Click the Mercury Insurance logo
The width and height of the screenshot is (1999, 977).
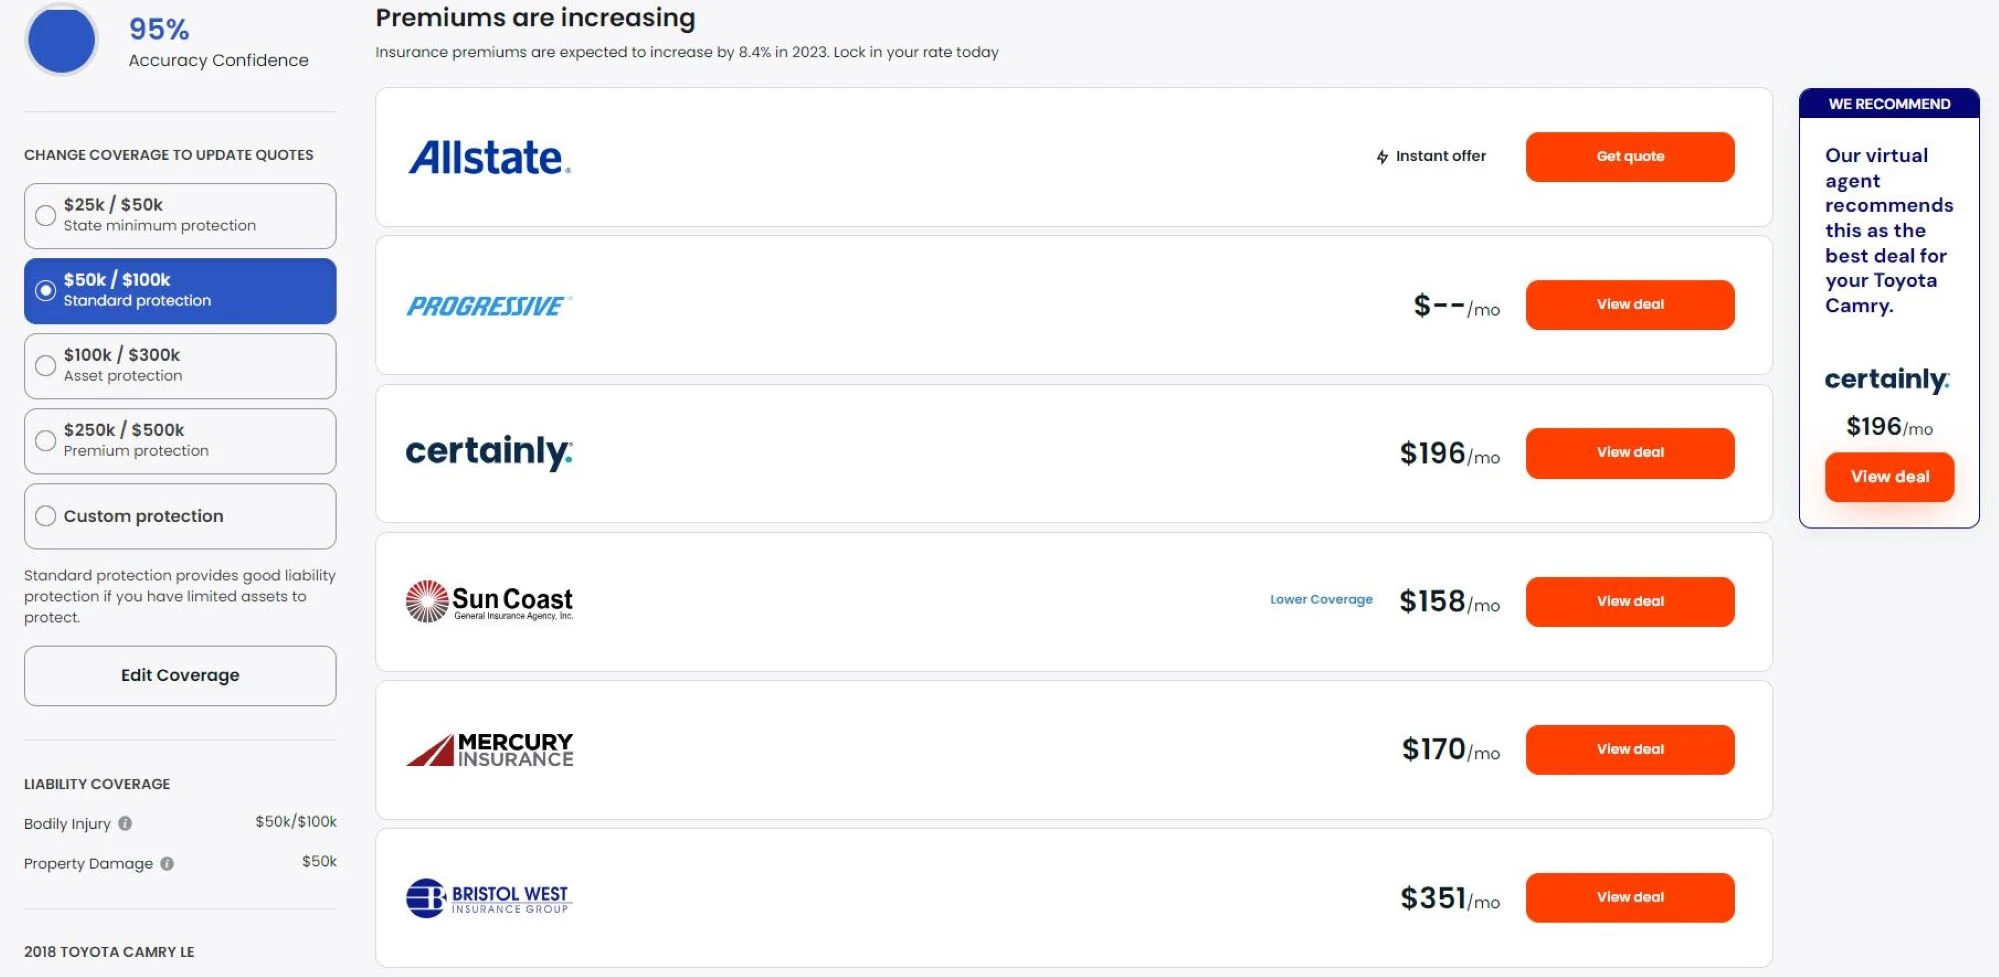coord(489,748)
